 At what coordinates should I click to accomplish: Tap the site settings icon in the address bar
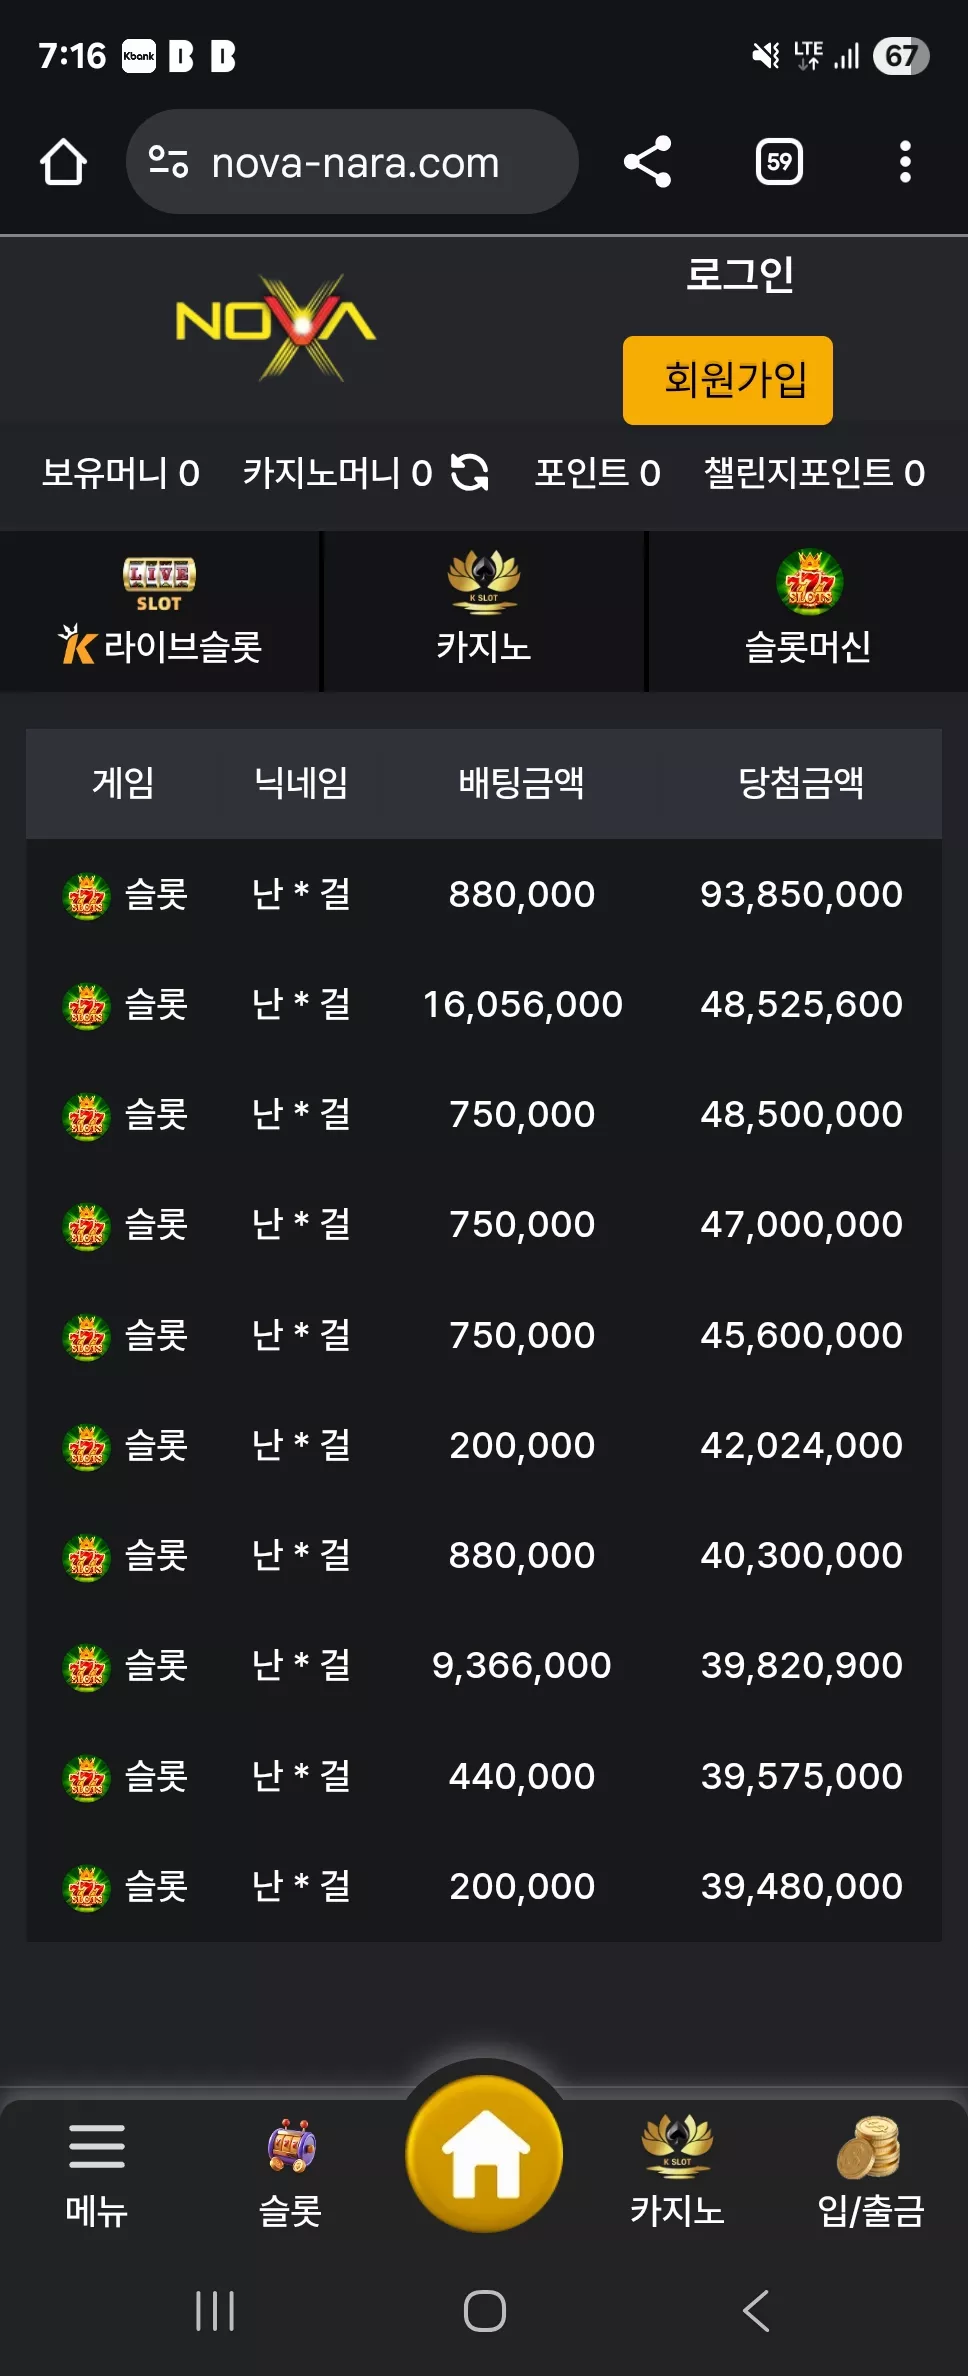click(x=168, y=162)
